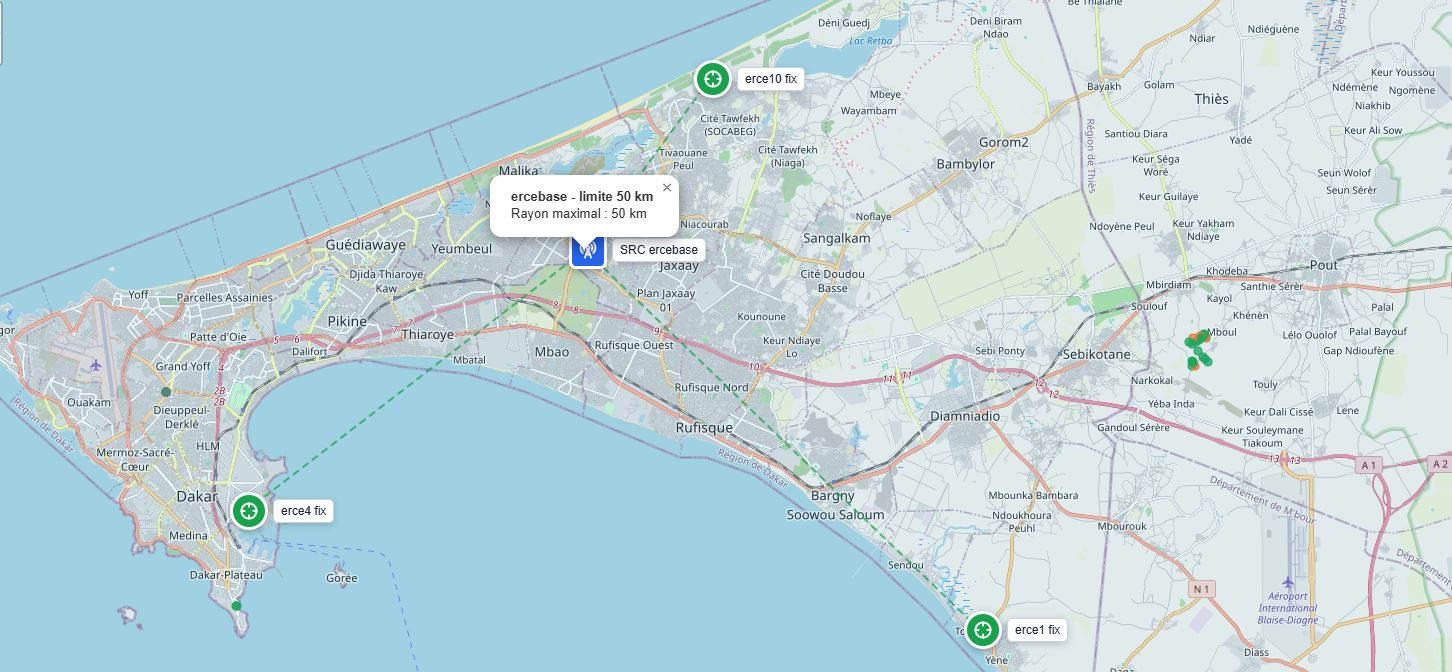Image resolution: width=1452 pixels, height=672 pixels.
Task: Click the "Mermoz-Sacré-Cœur" map label
Action: [136, 460]
